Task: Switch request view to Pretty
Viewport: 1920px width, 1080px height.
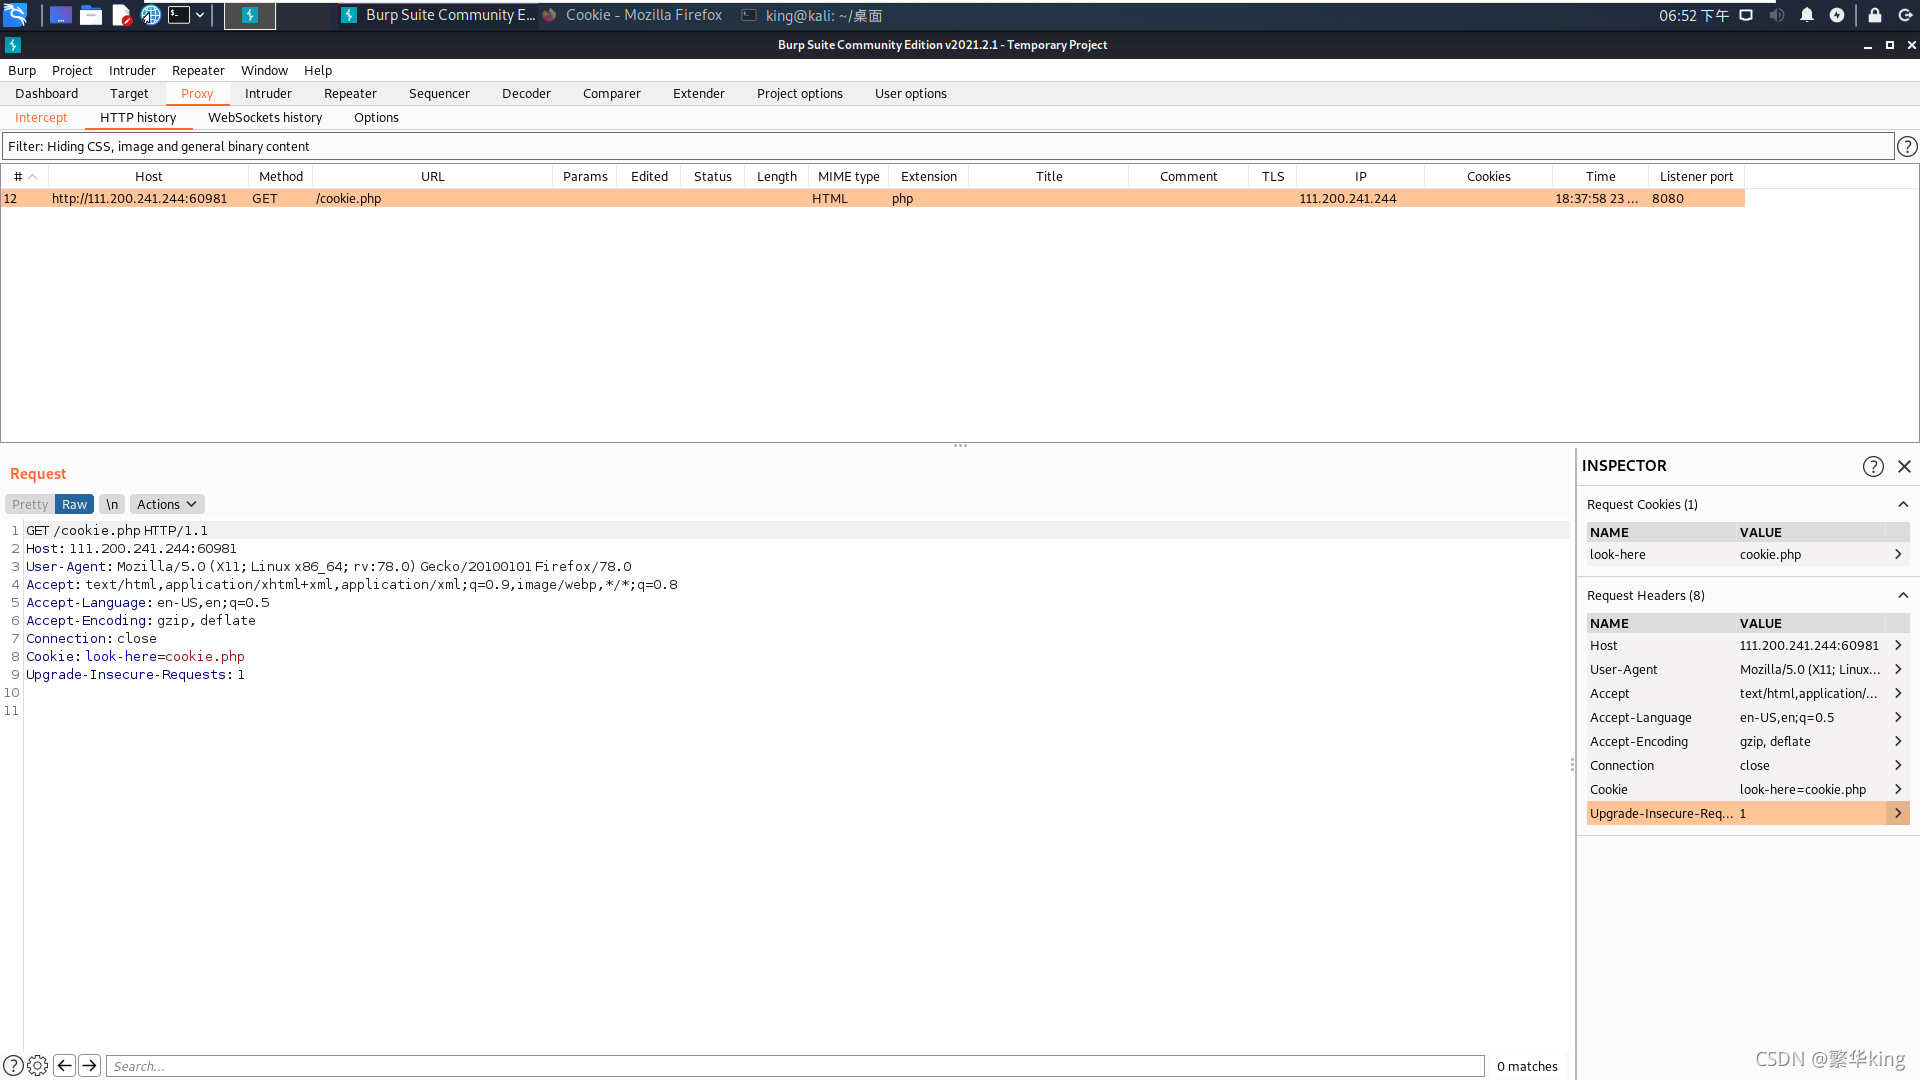Action: coord(30,505)
